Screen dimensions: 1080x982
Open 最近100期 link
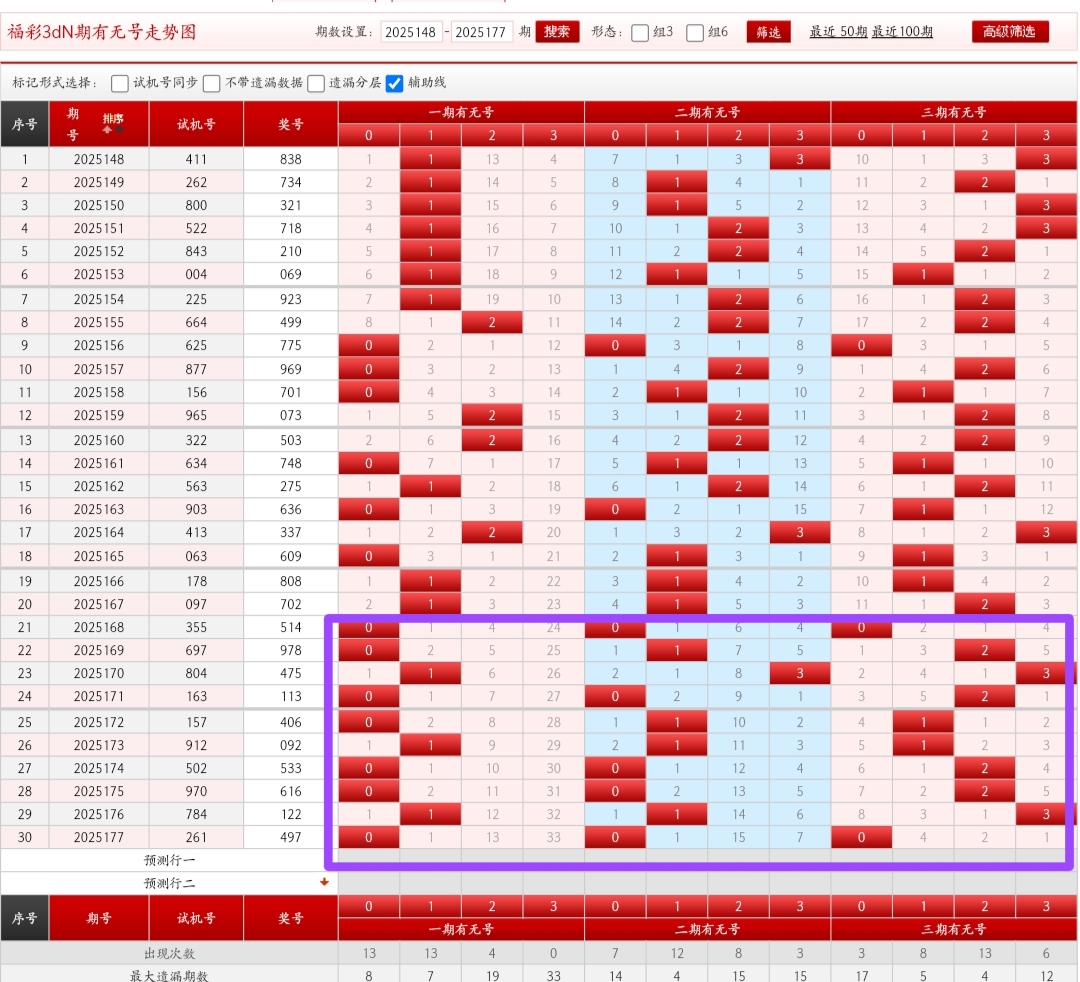902,32
